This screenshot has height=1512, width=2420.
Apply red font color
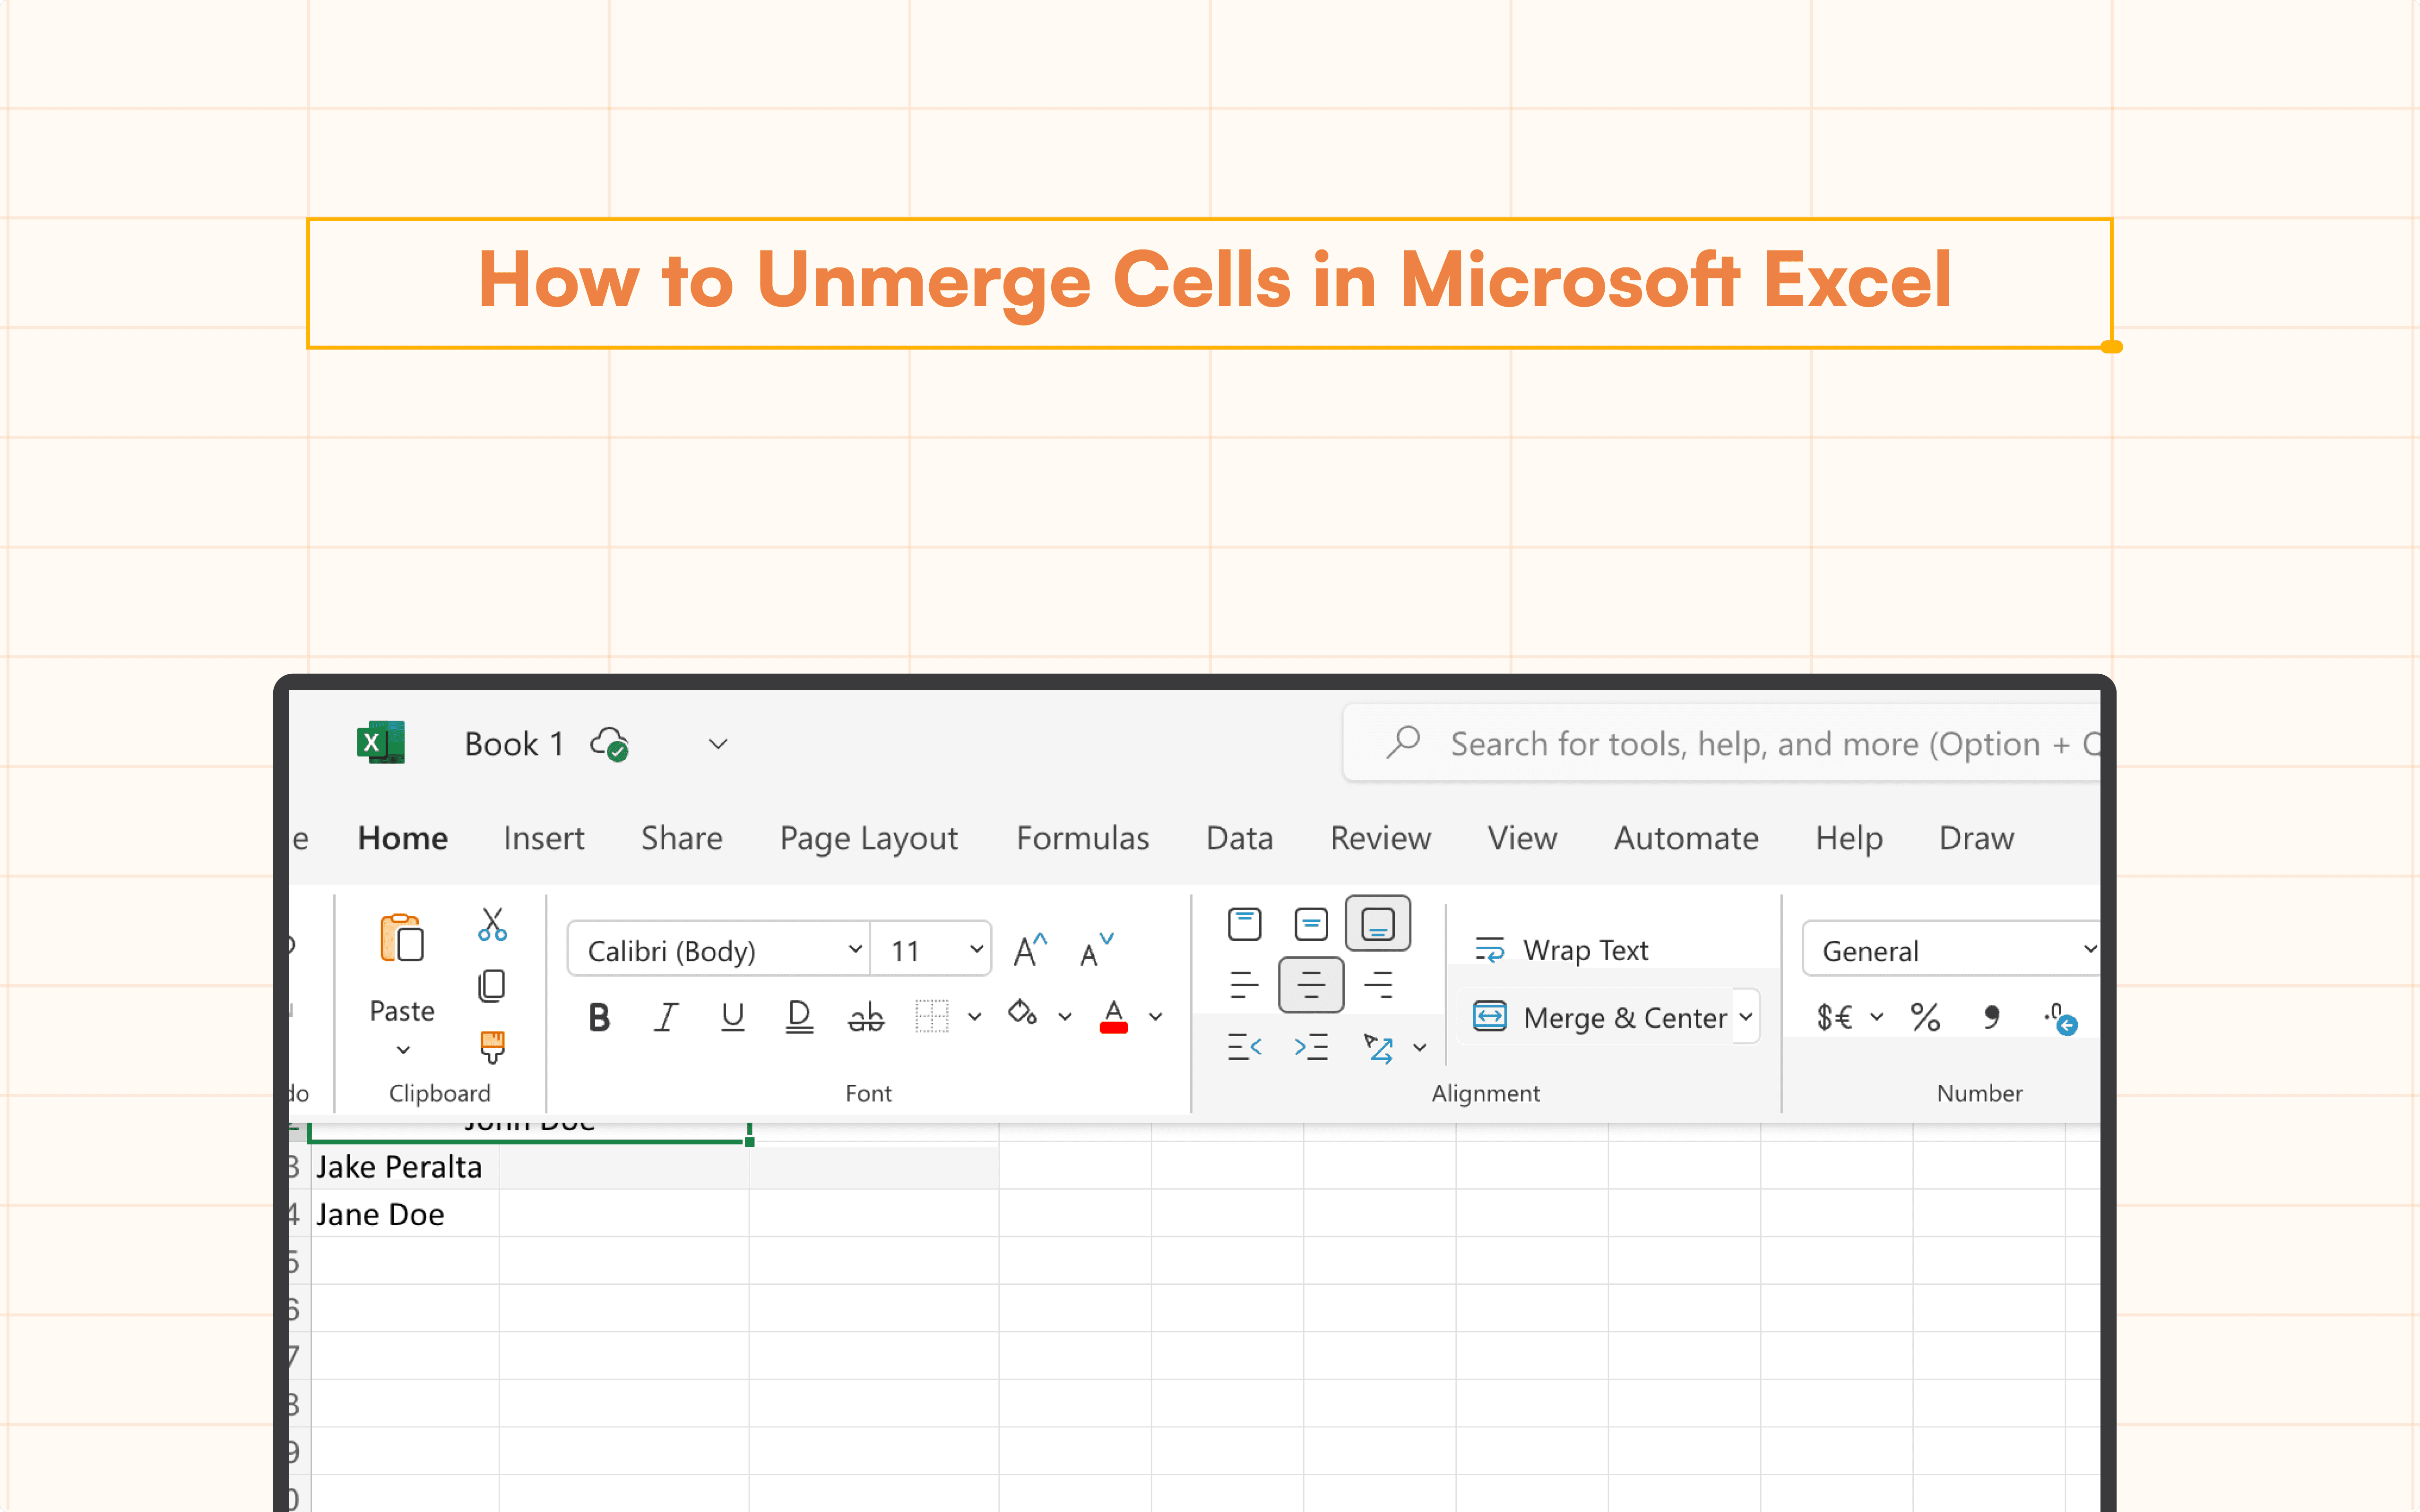click(1114, 1017)
